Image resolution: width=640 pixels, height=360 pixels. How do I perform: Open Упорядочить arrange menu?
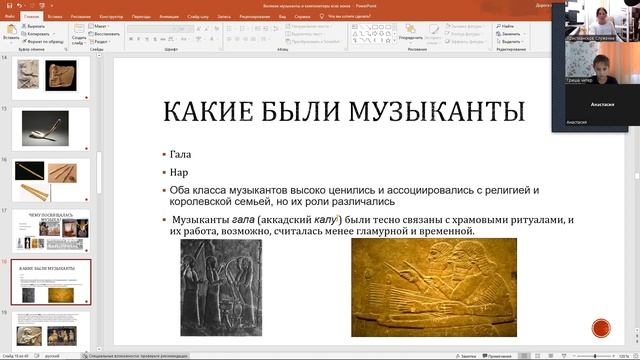pyautogui.click(x=410, y=33)
